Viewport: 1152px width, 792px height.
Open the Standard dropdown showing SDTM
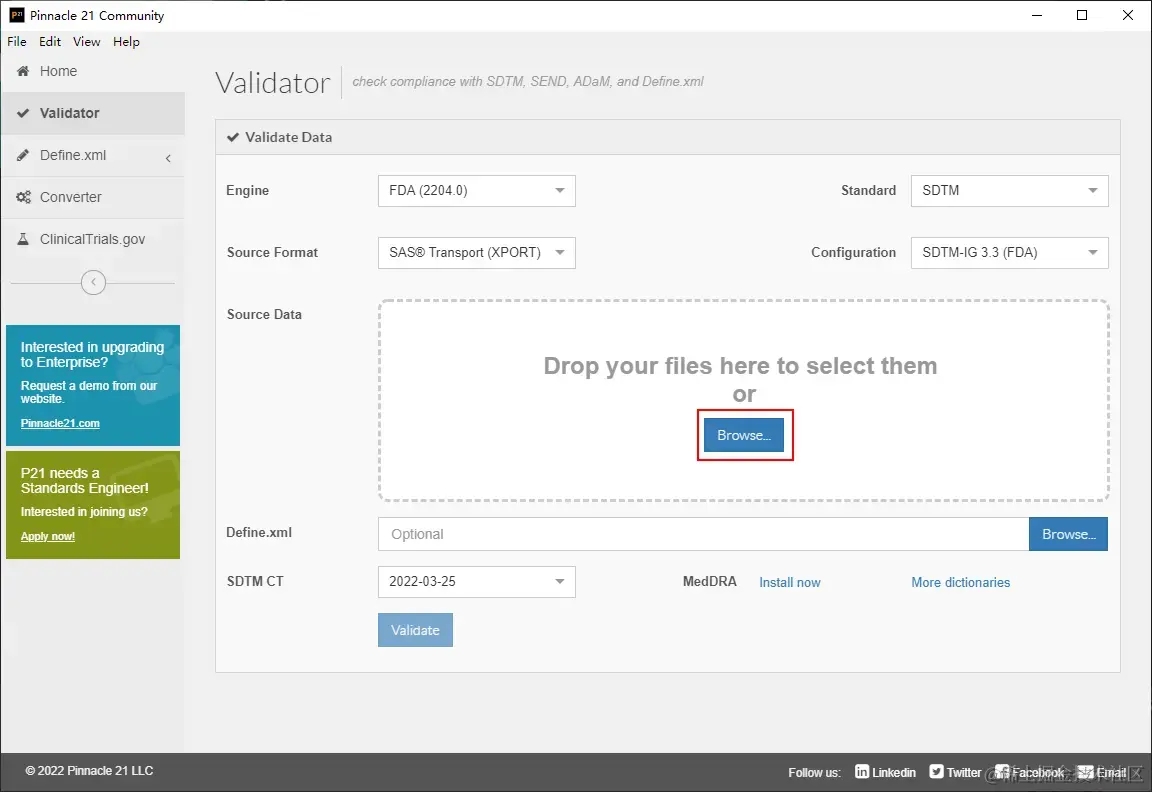[1009, 191]
